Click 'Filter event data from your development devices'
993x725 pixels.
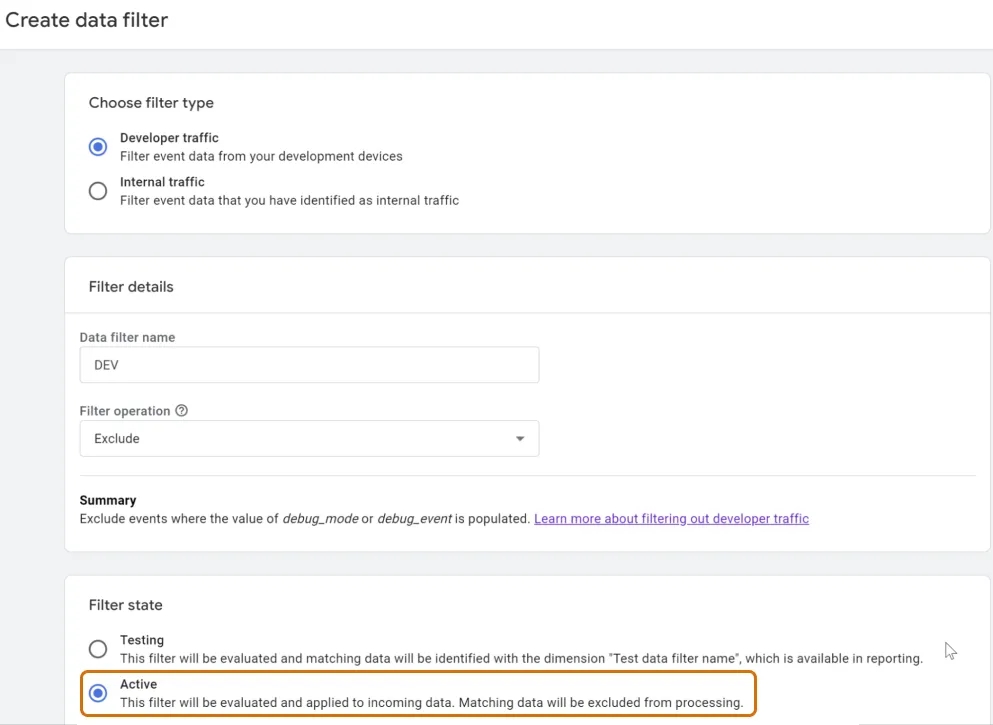pyautogui.click(x=261, y=156)
